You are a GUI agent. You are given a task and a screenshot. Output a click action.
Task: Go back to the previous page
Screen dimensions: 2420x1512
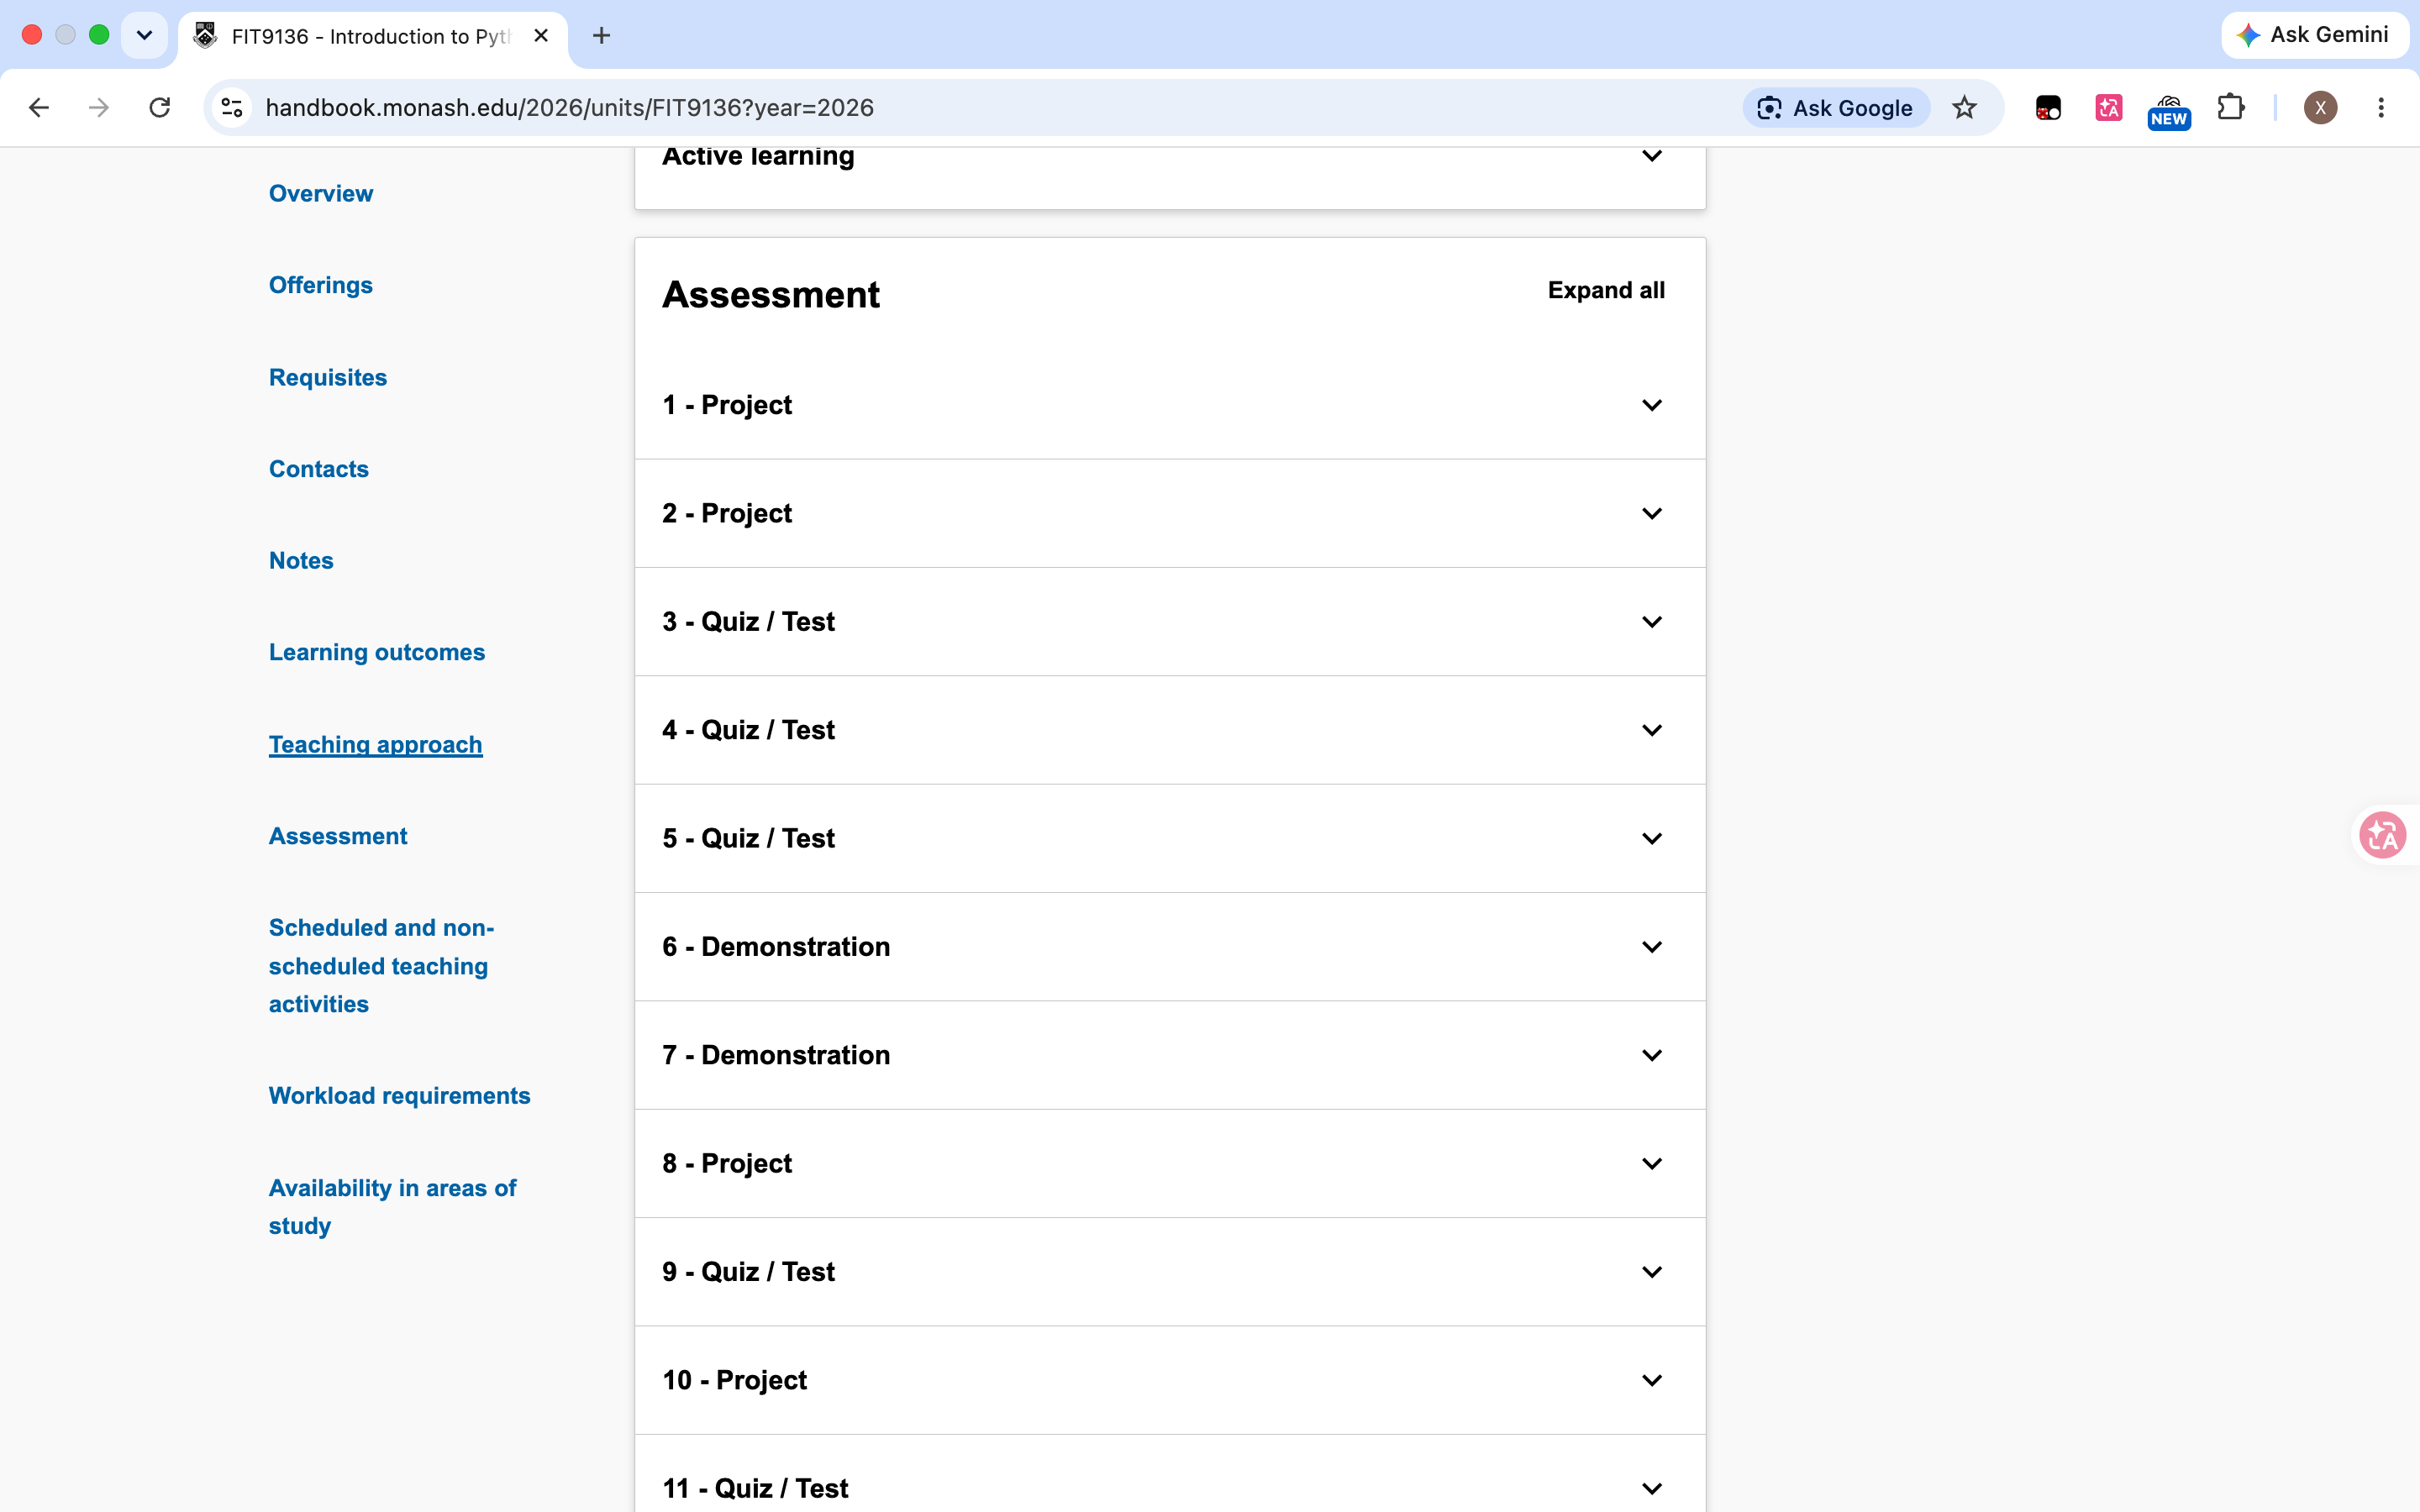click(39, 108)
